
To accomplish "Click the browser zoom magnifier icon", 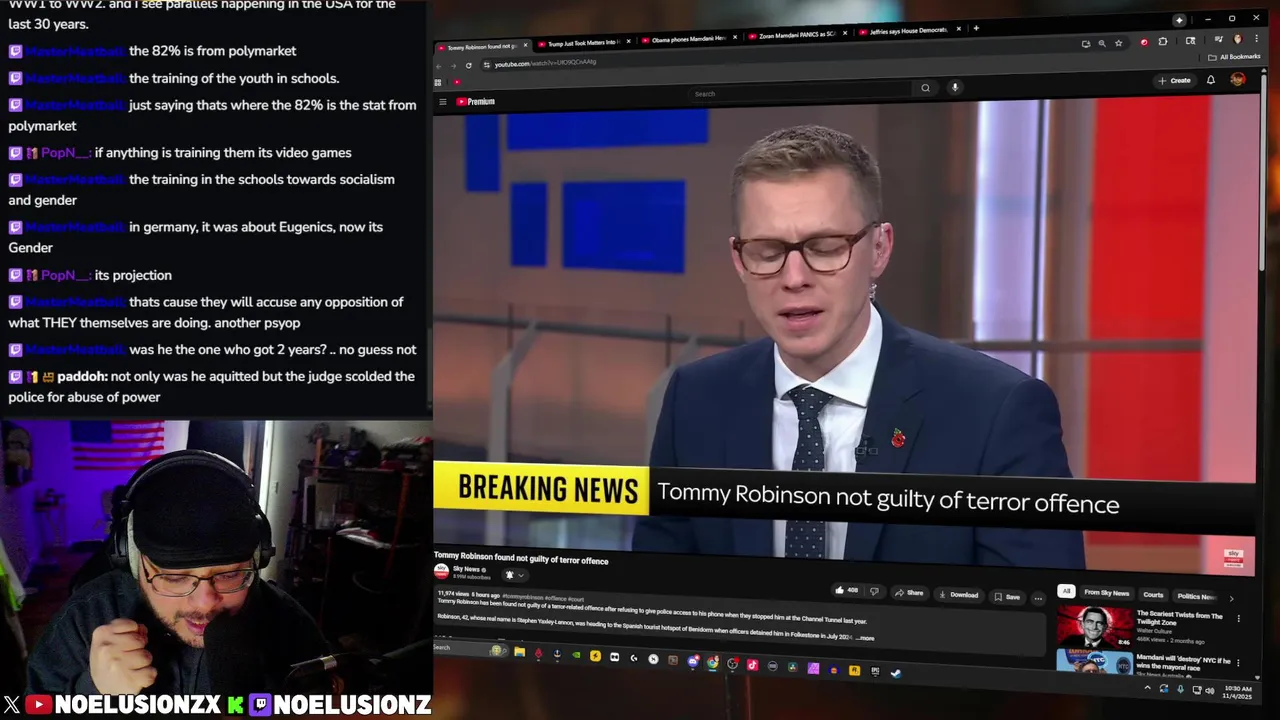I will (1102, 43).
